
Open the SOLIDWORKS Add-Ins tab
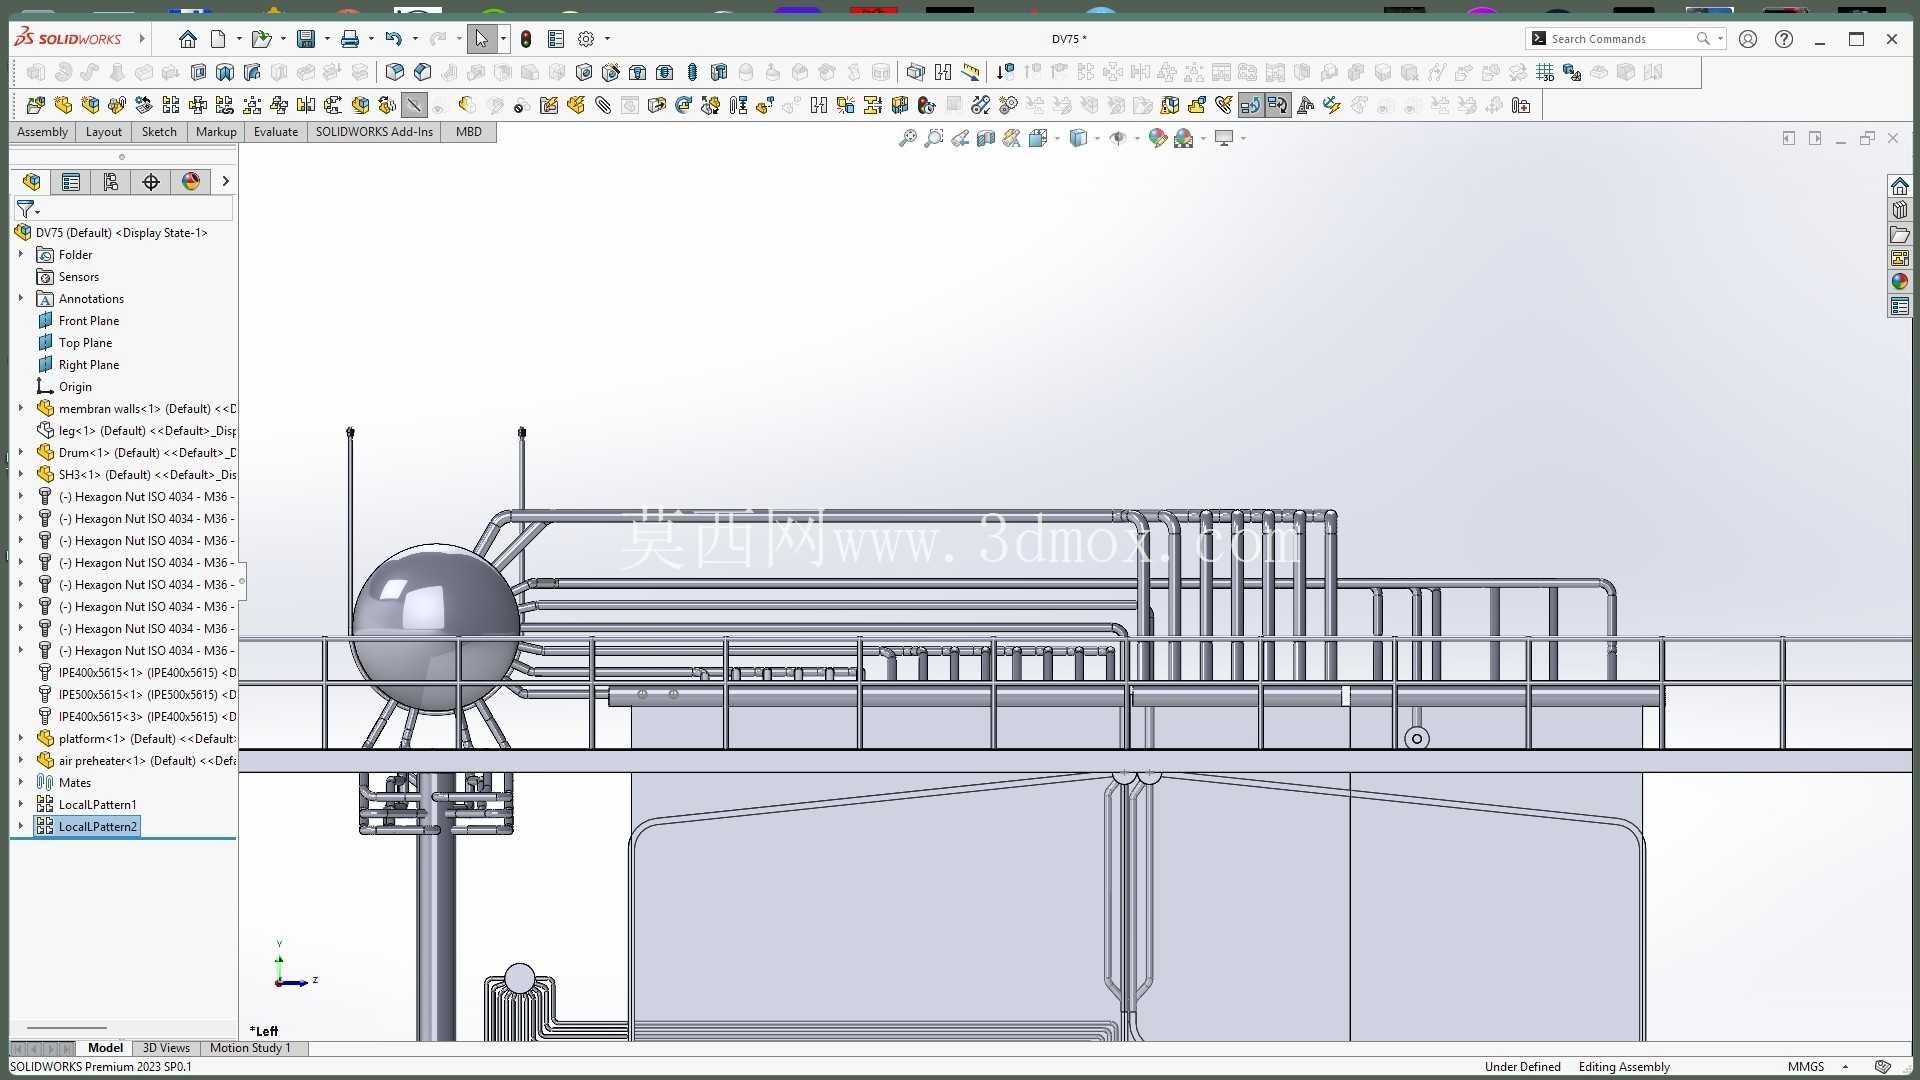click(374, 132)
